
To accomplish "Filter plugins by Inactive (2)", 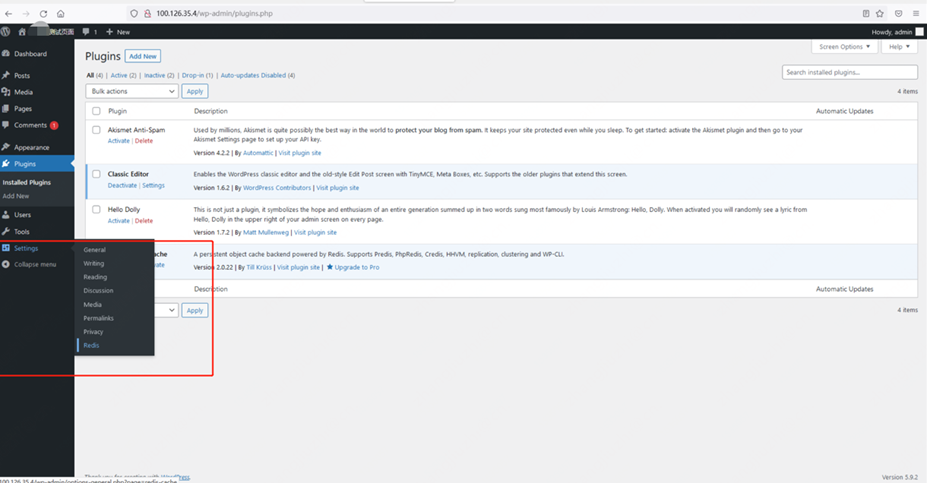I will tap(159, 76).
